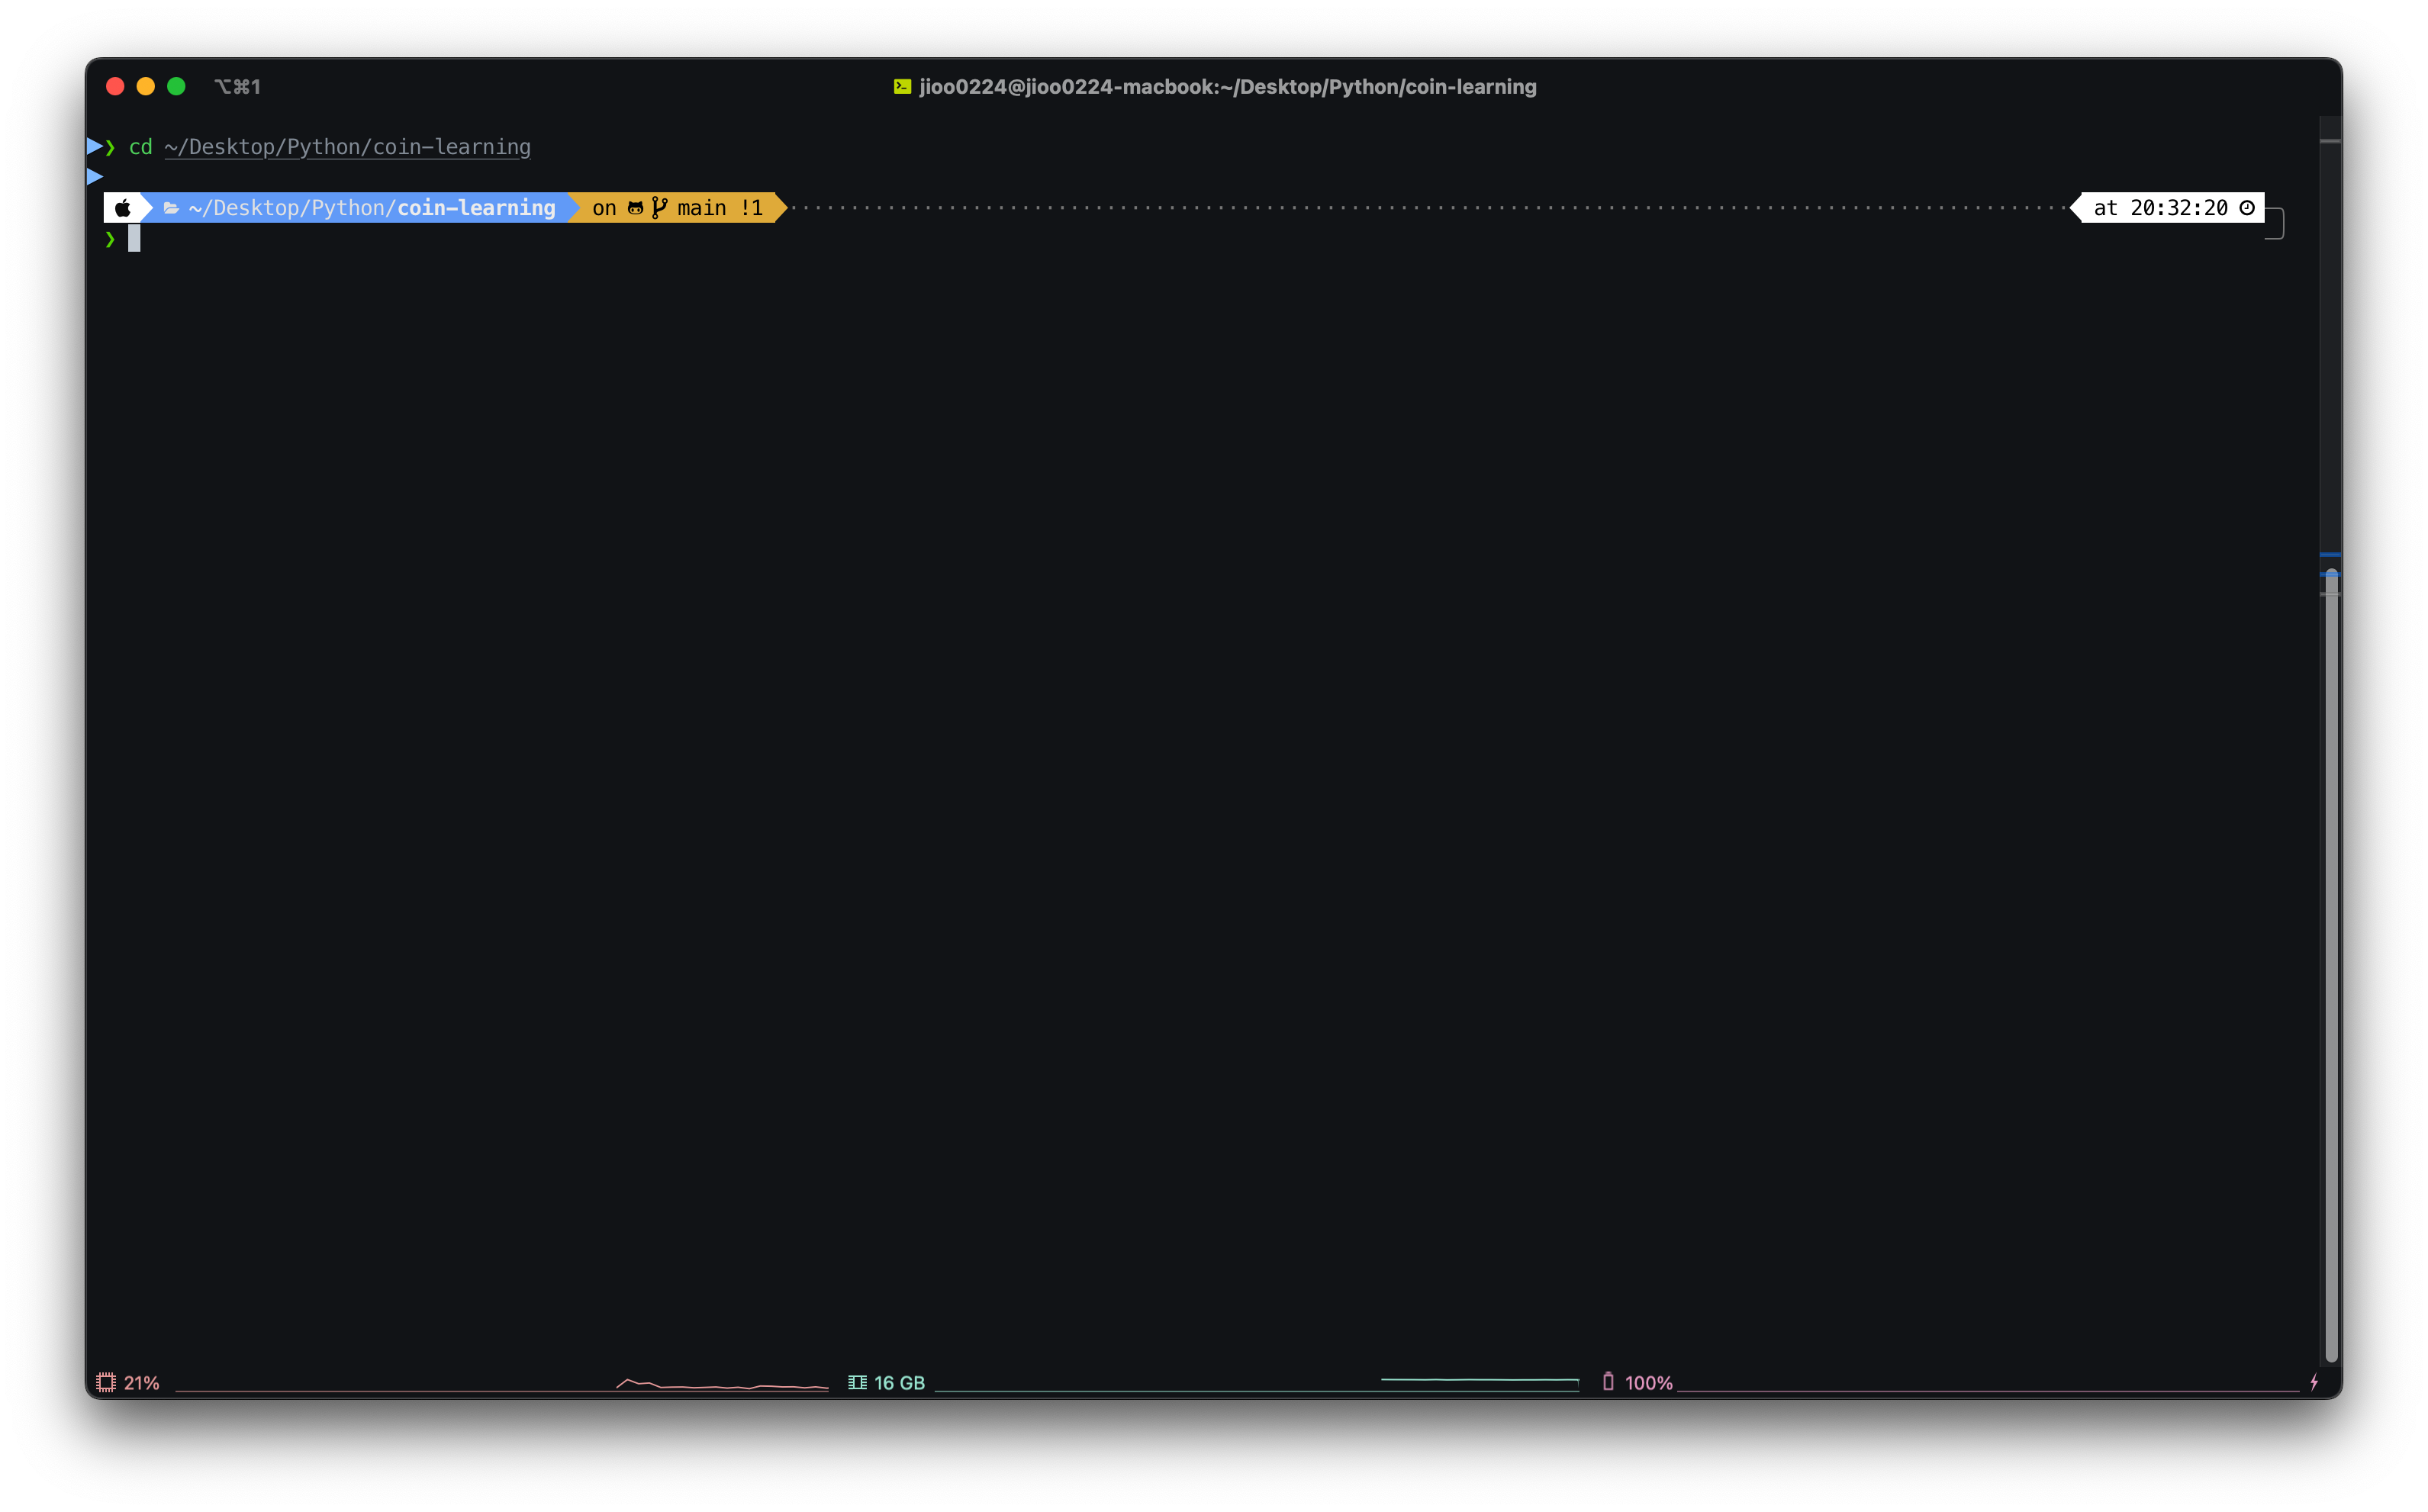Click the ⌥⌘1 window shortcut label
Image resolution: width=2428 pixels, height=1512 pixels.
point(237,87)
